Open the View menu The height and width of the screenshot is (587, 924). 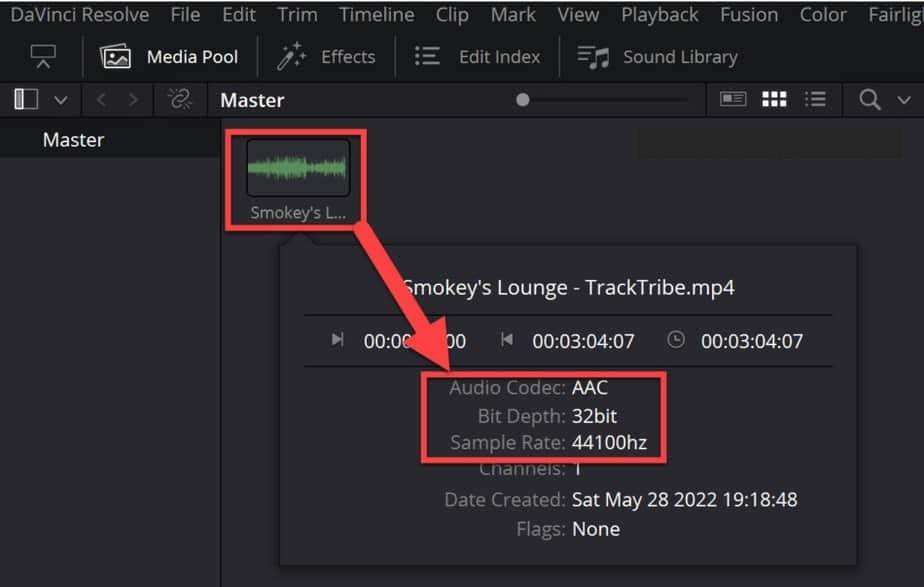(x=578, y=15)
